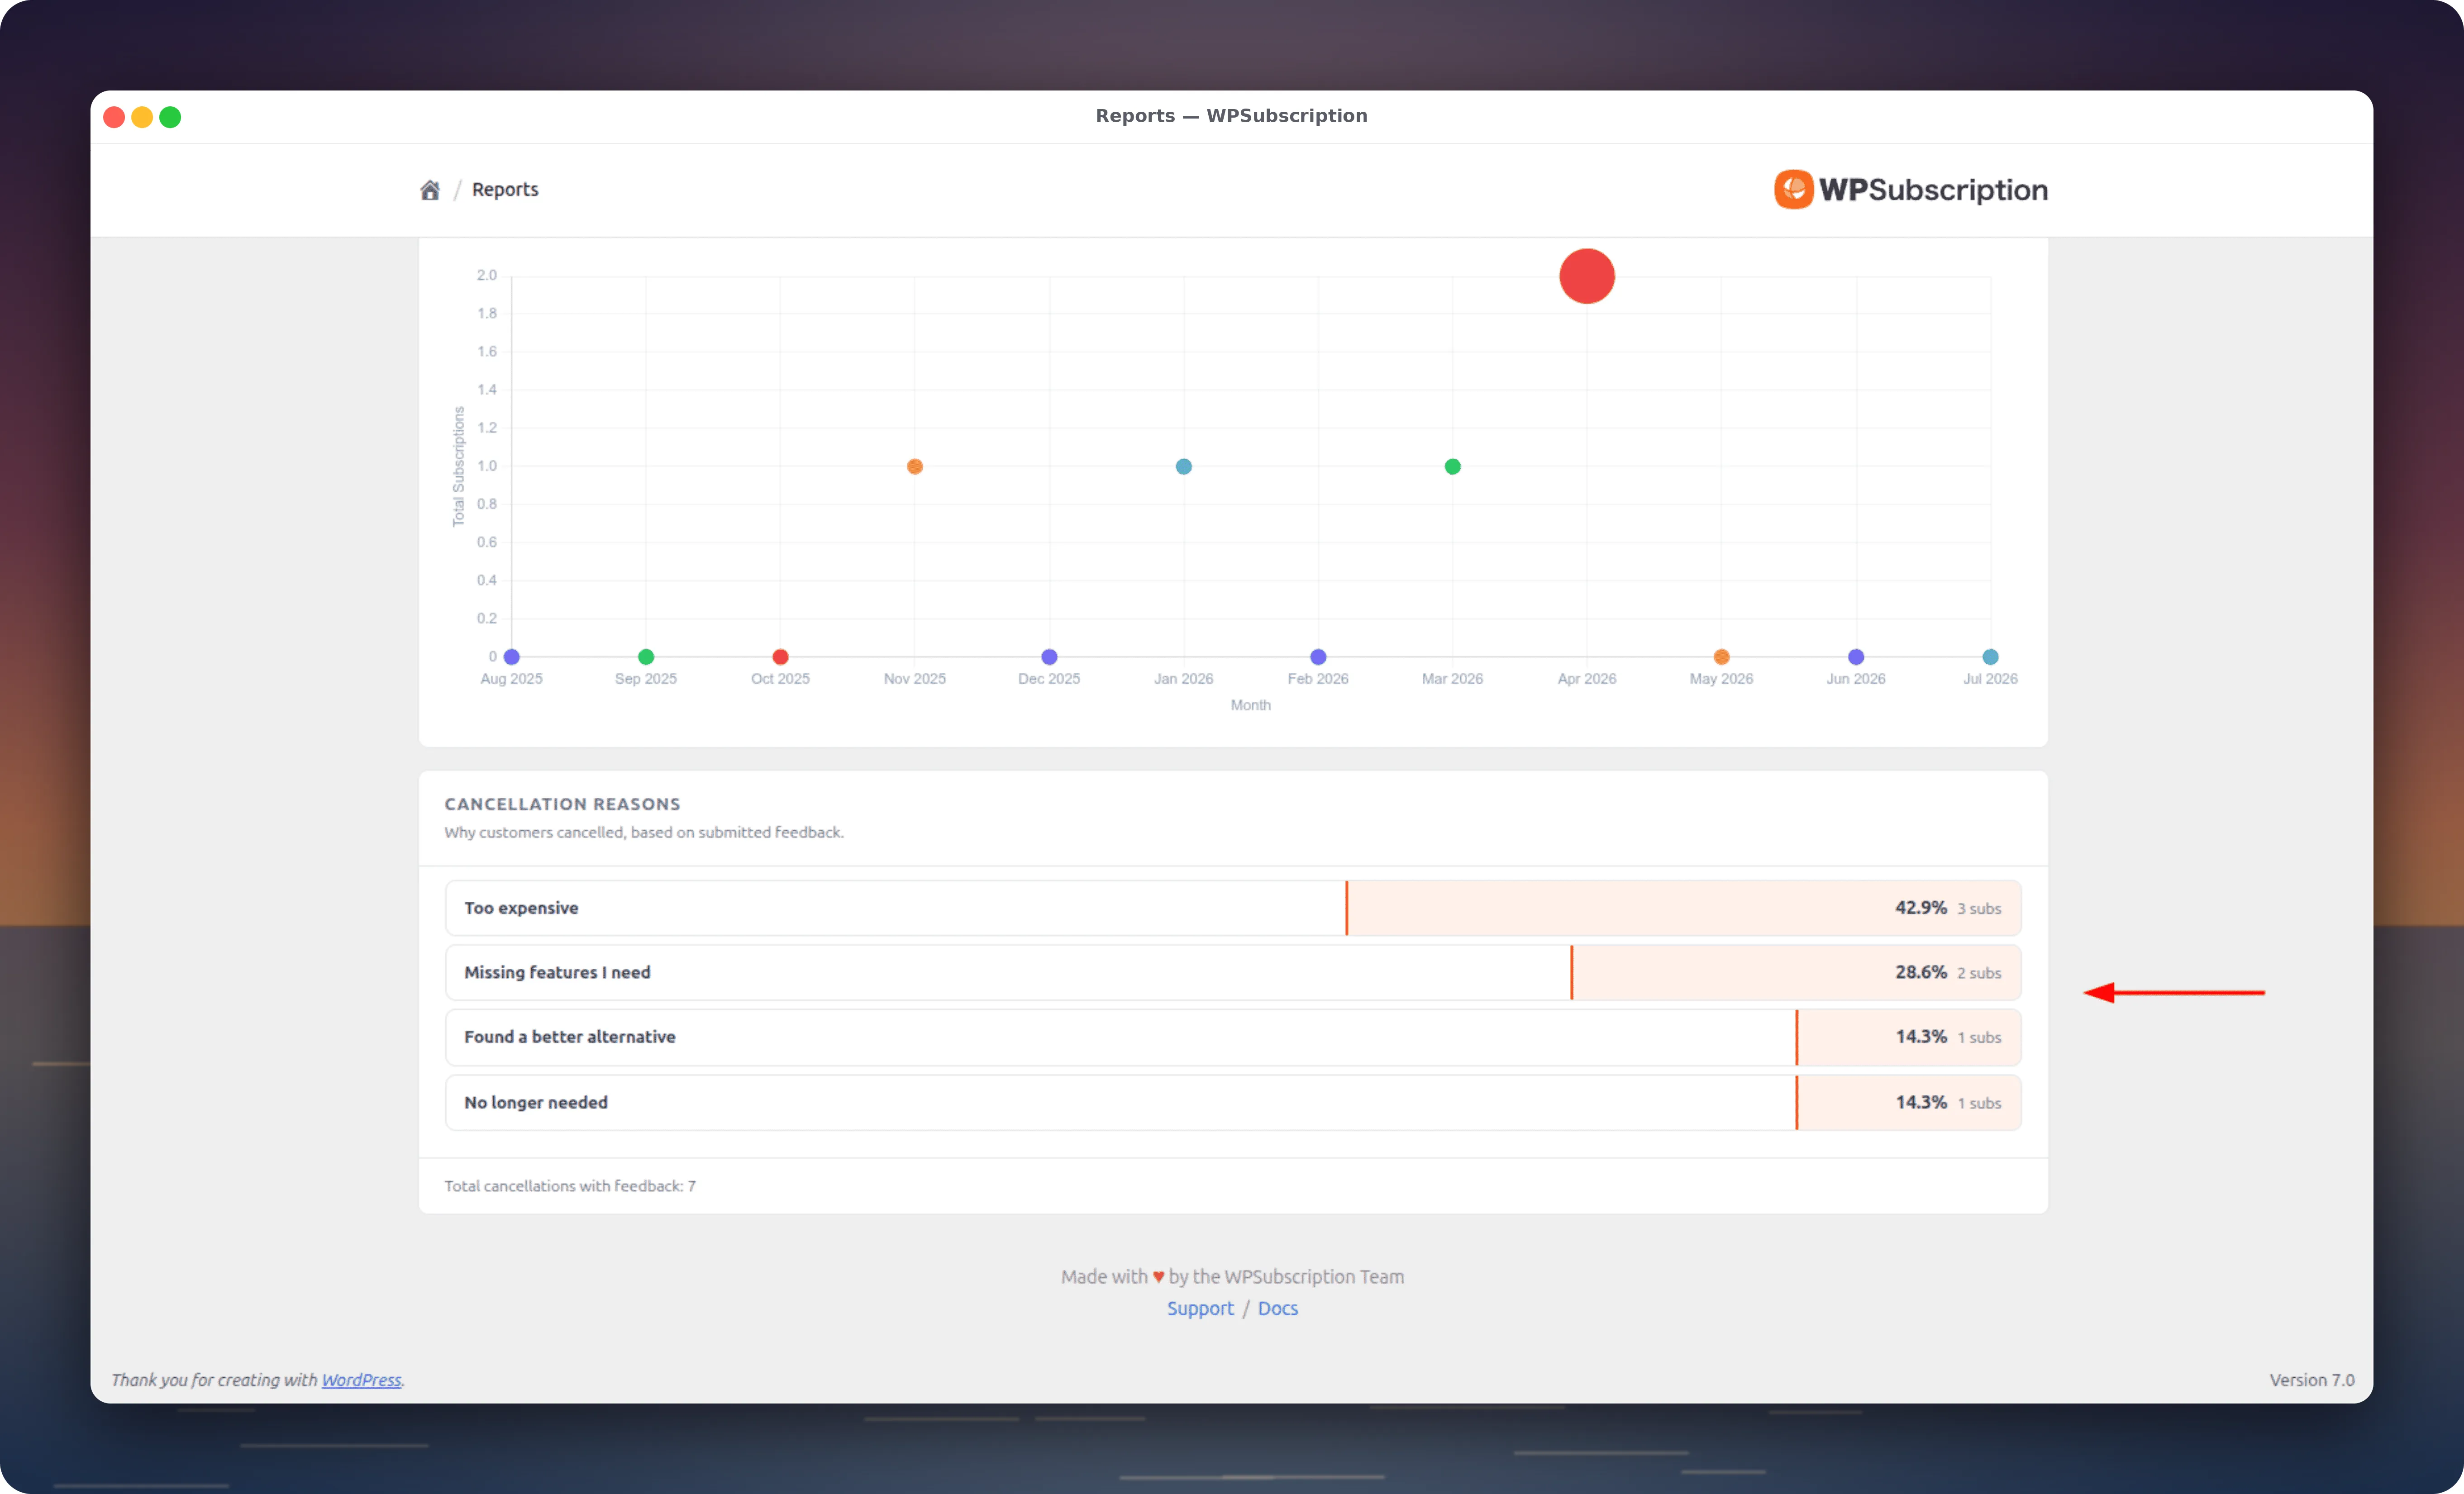Click 'Total cancellations with feedback: 7' text

coord(570,1186)
